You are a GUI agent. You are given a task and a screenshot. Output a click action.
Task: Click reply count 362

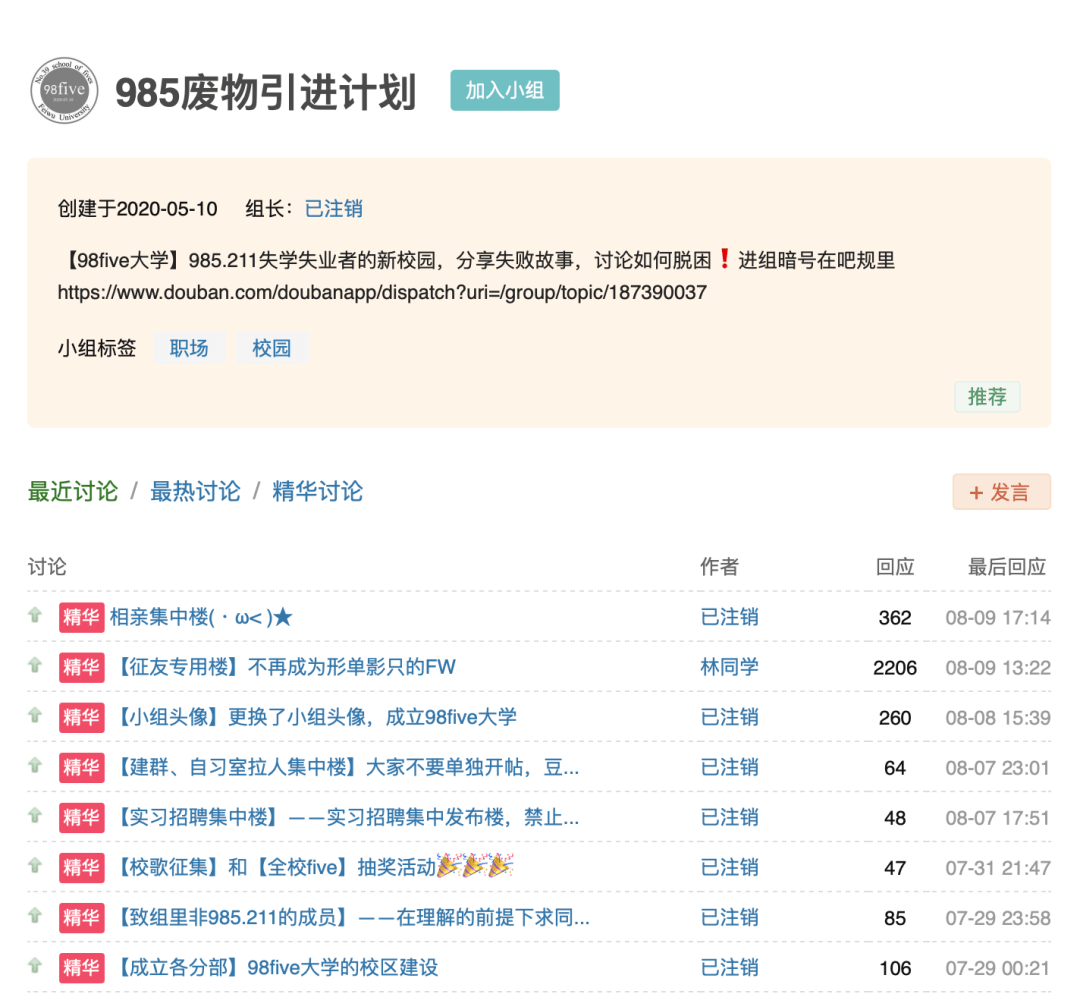pos(895,618)
